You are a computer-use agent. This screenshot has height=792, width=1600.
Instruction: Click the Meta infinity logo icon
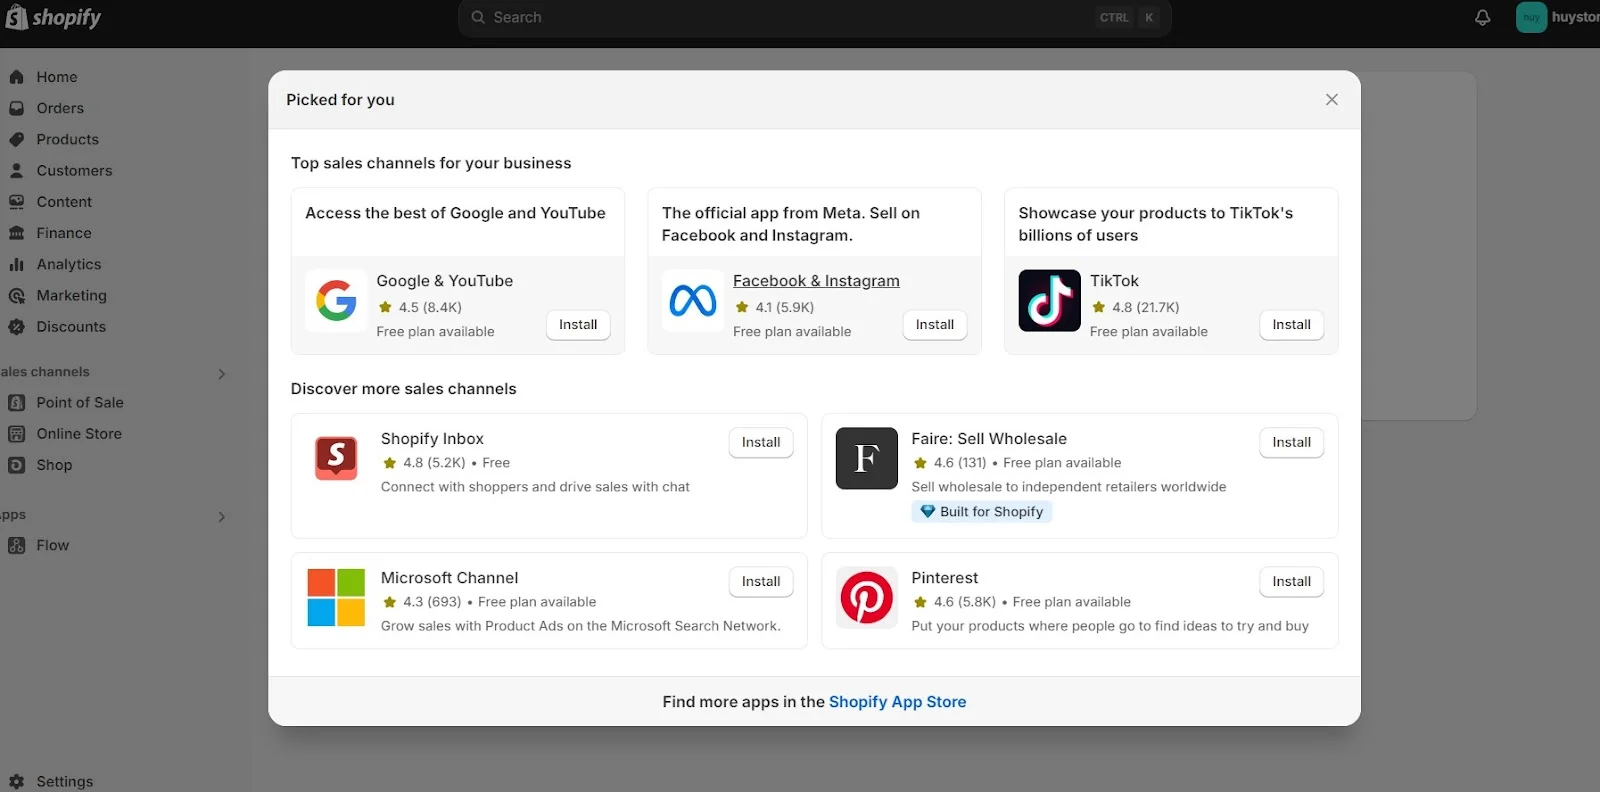pos(693,300)
